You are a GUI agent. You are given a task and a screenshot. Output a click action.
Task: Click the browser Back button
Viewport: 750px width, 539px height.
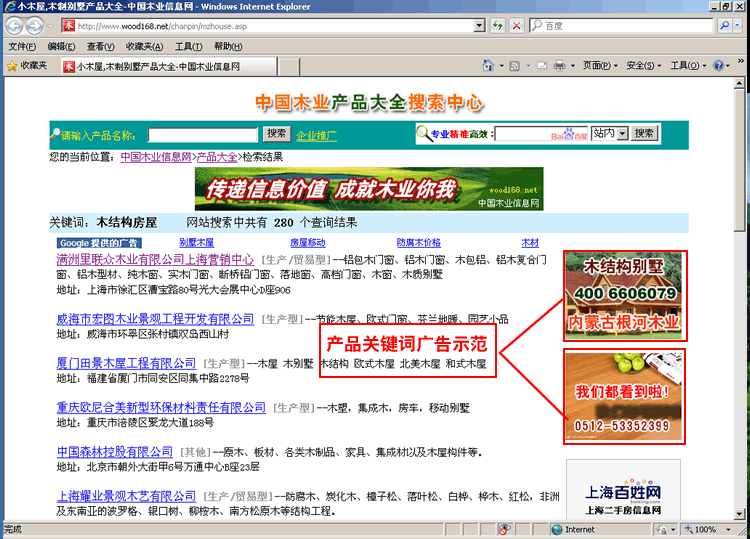[14, 25]
